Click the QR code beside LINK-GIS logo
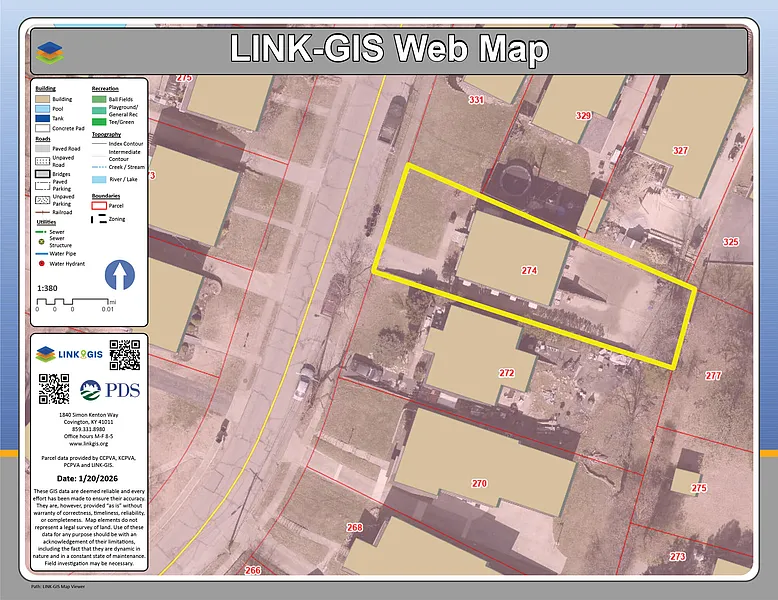The image size is (778, 600). 125,355
